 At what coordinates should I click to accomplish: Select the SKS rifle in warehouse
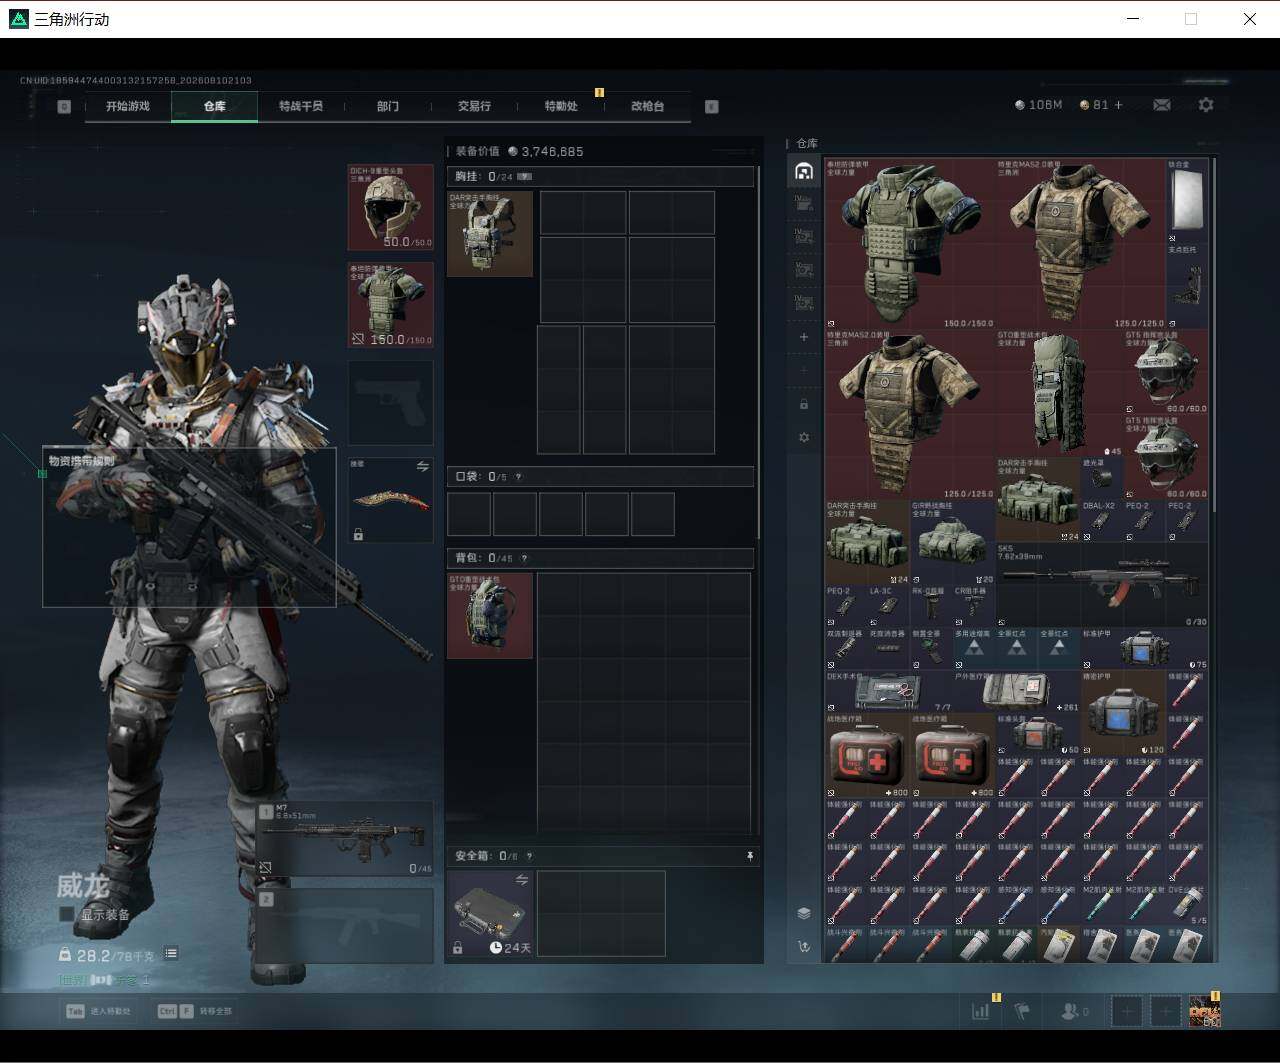(1102, 586)
